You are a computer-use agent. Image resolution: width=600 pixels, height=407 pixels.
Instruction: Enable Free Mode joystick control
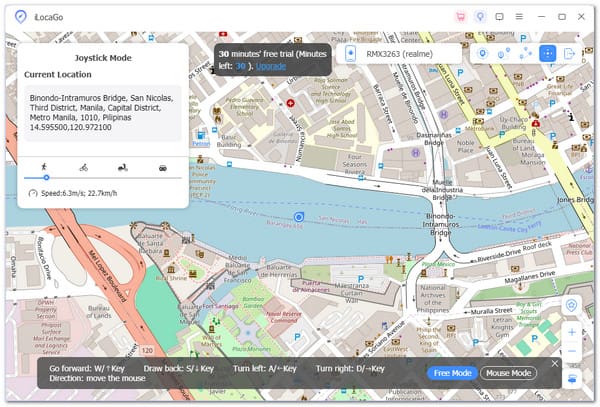[x=452, y=373]
